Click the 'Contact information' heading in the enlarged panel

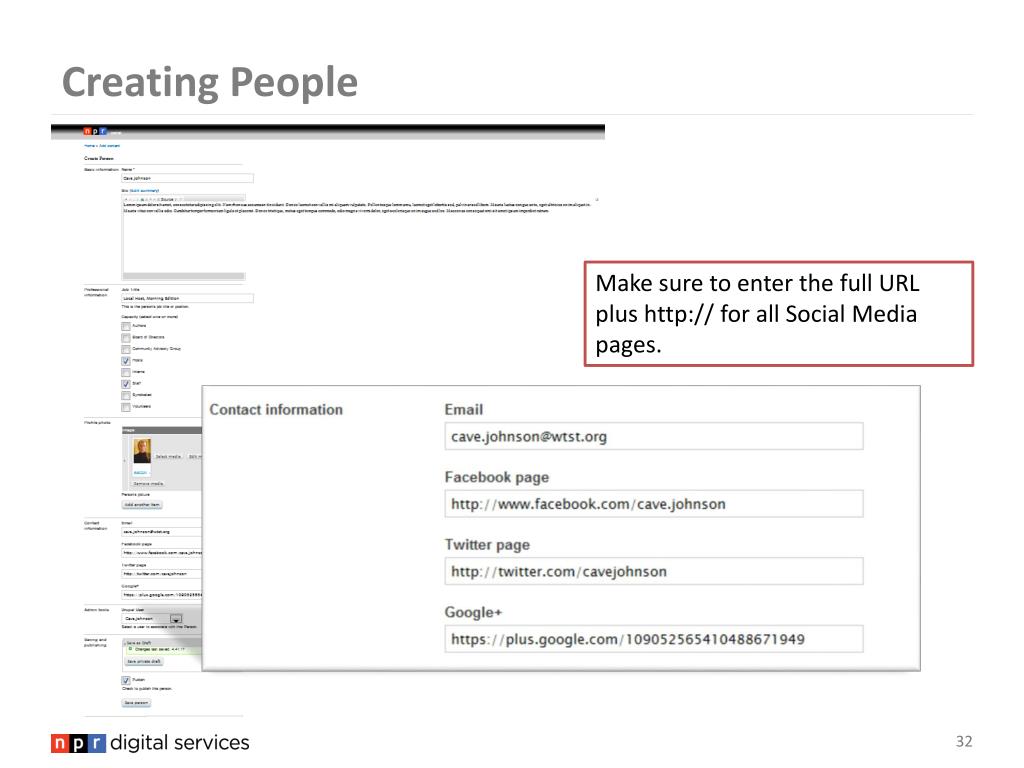(276, 409)
